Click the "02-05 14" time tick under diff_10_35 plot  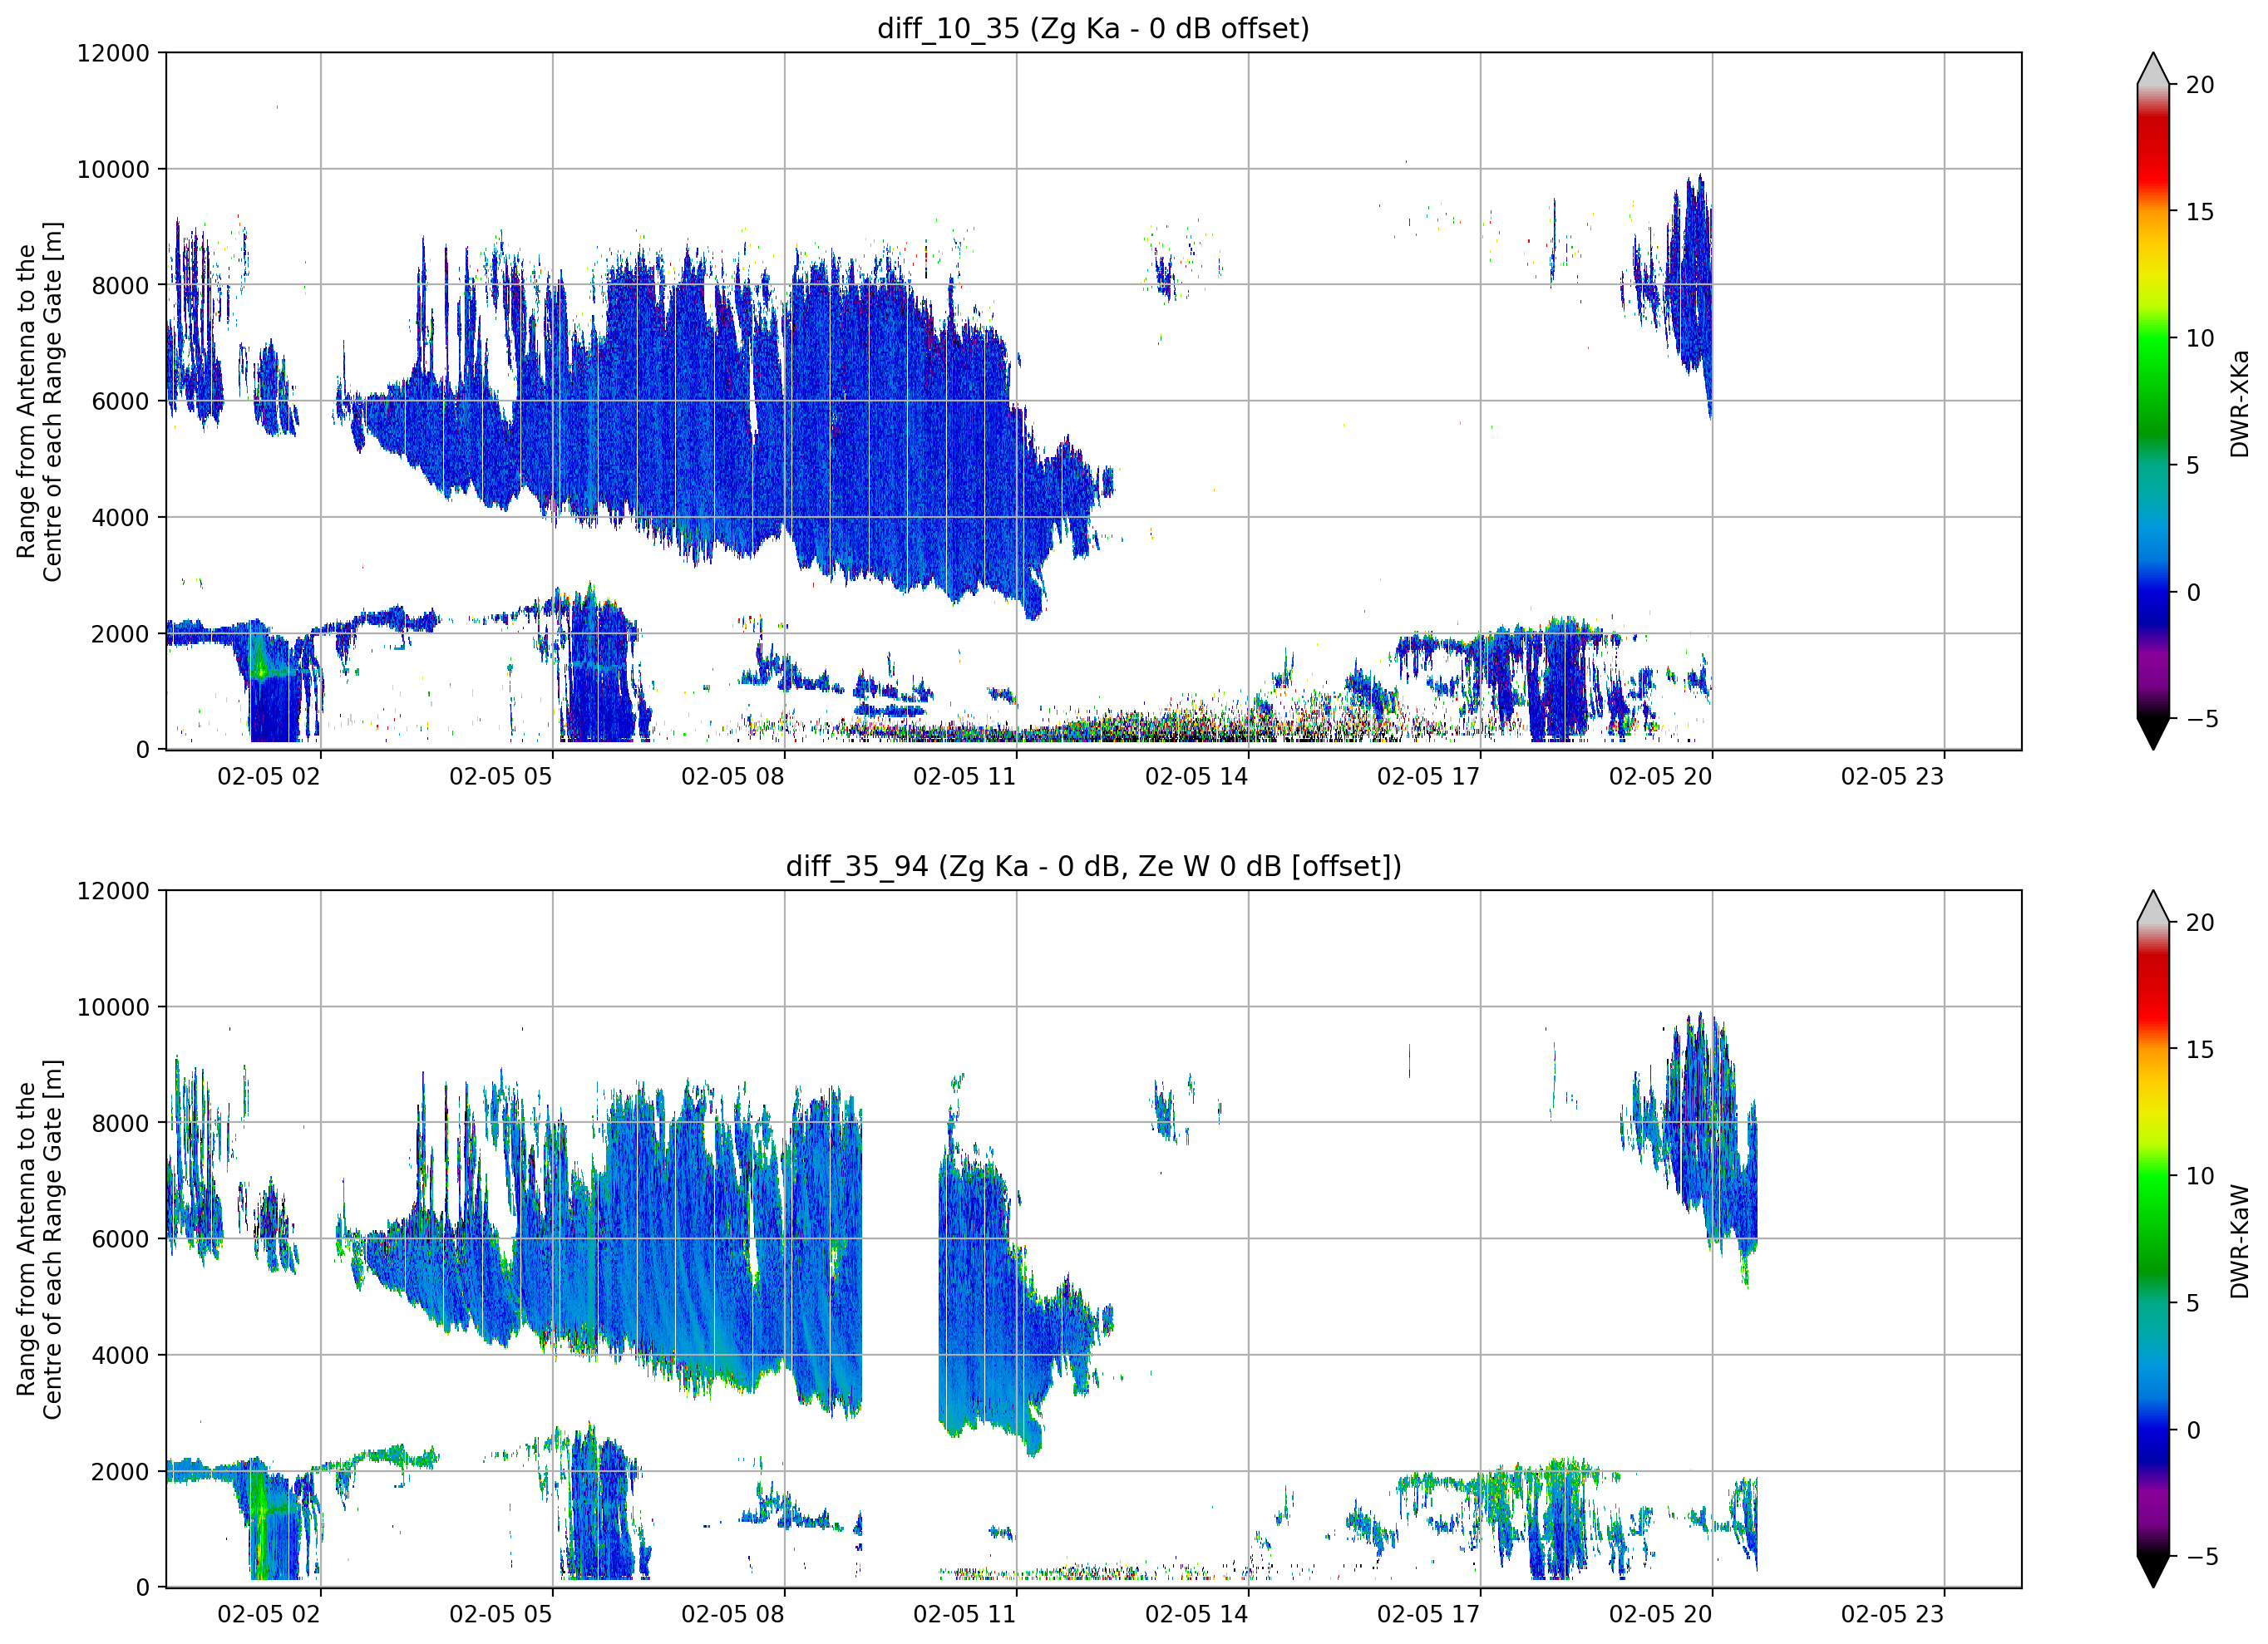point(1197,777)
